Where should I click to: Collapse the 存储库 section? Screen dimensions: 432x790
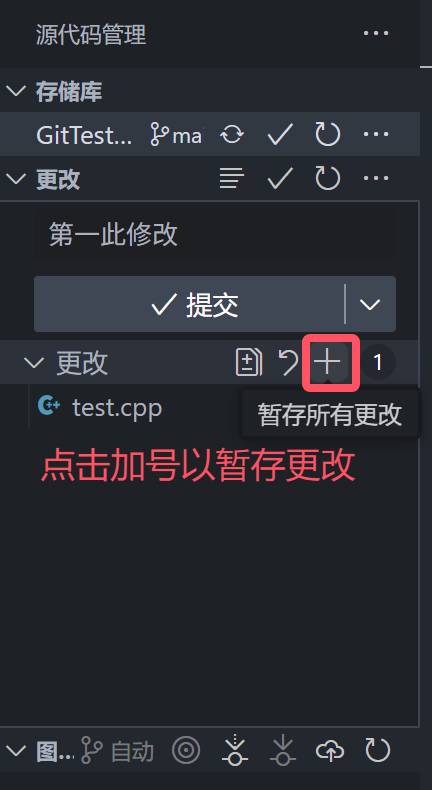click(16, 91)
